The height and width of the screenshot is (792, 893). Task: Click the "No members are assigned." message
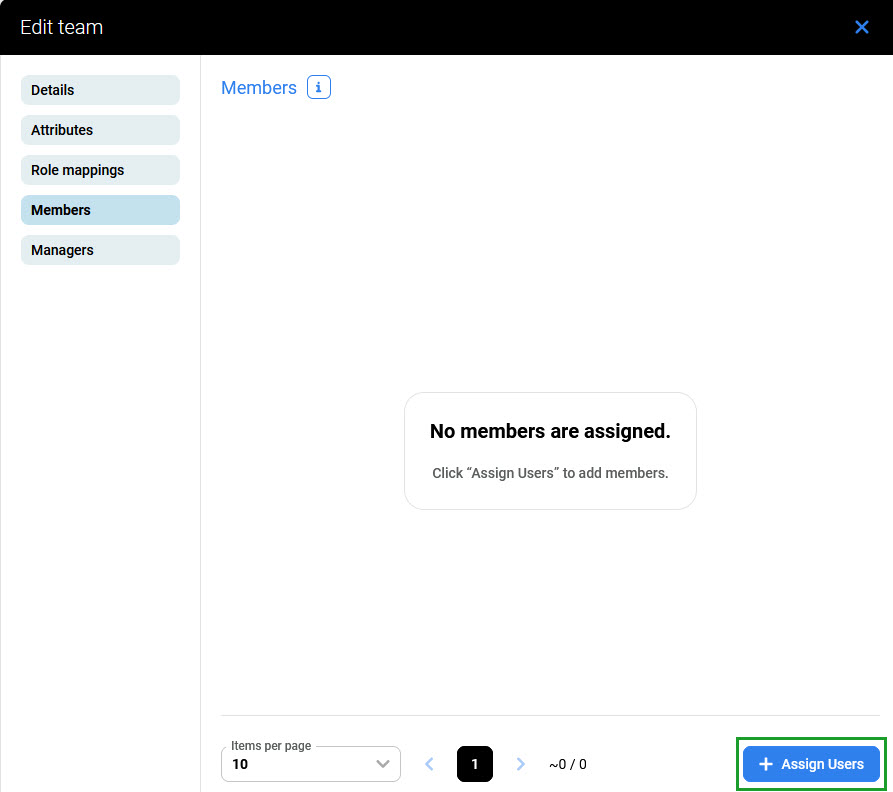(x=550, y=431)
